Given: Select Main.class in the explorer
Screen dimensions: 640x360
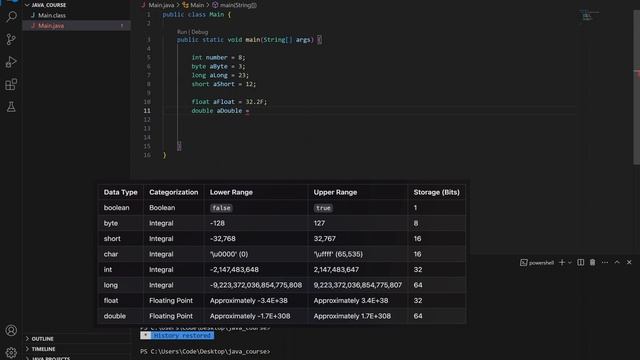Looking at the screenshot, I should pyautogui.click(x=52, y=15).
